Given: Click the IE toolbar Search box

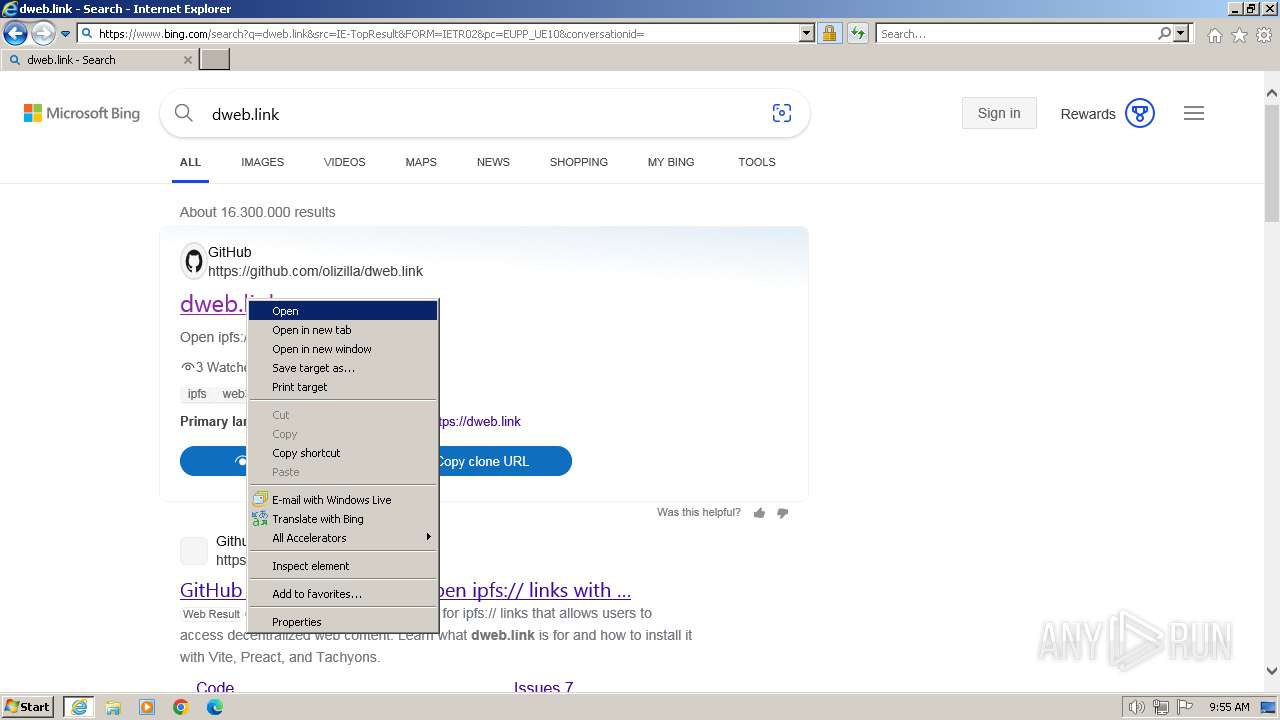Looking at the screenshot, I should pyautogui.click(x=1016, y=33).
